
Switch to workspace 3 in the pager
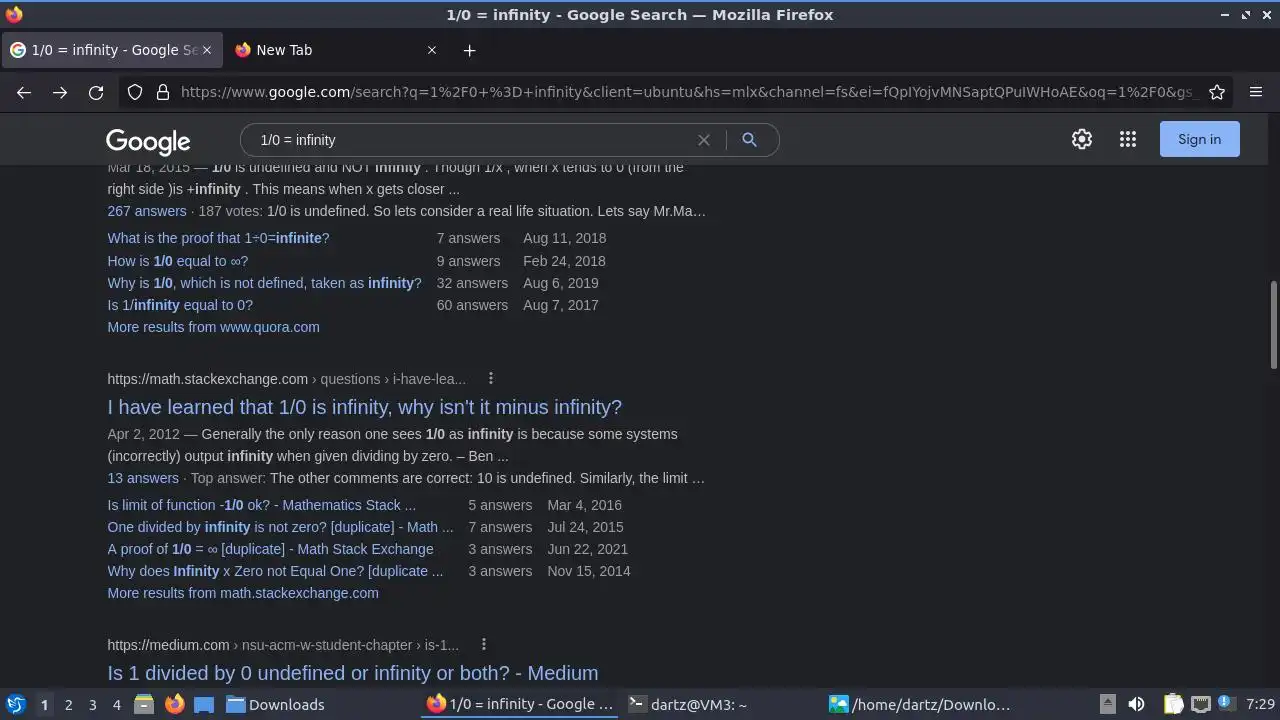(92, 705)
